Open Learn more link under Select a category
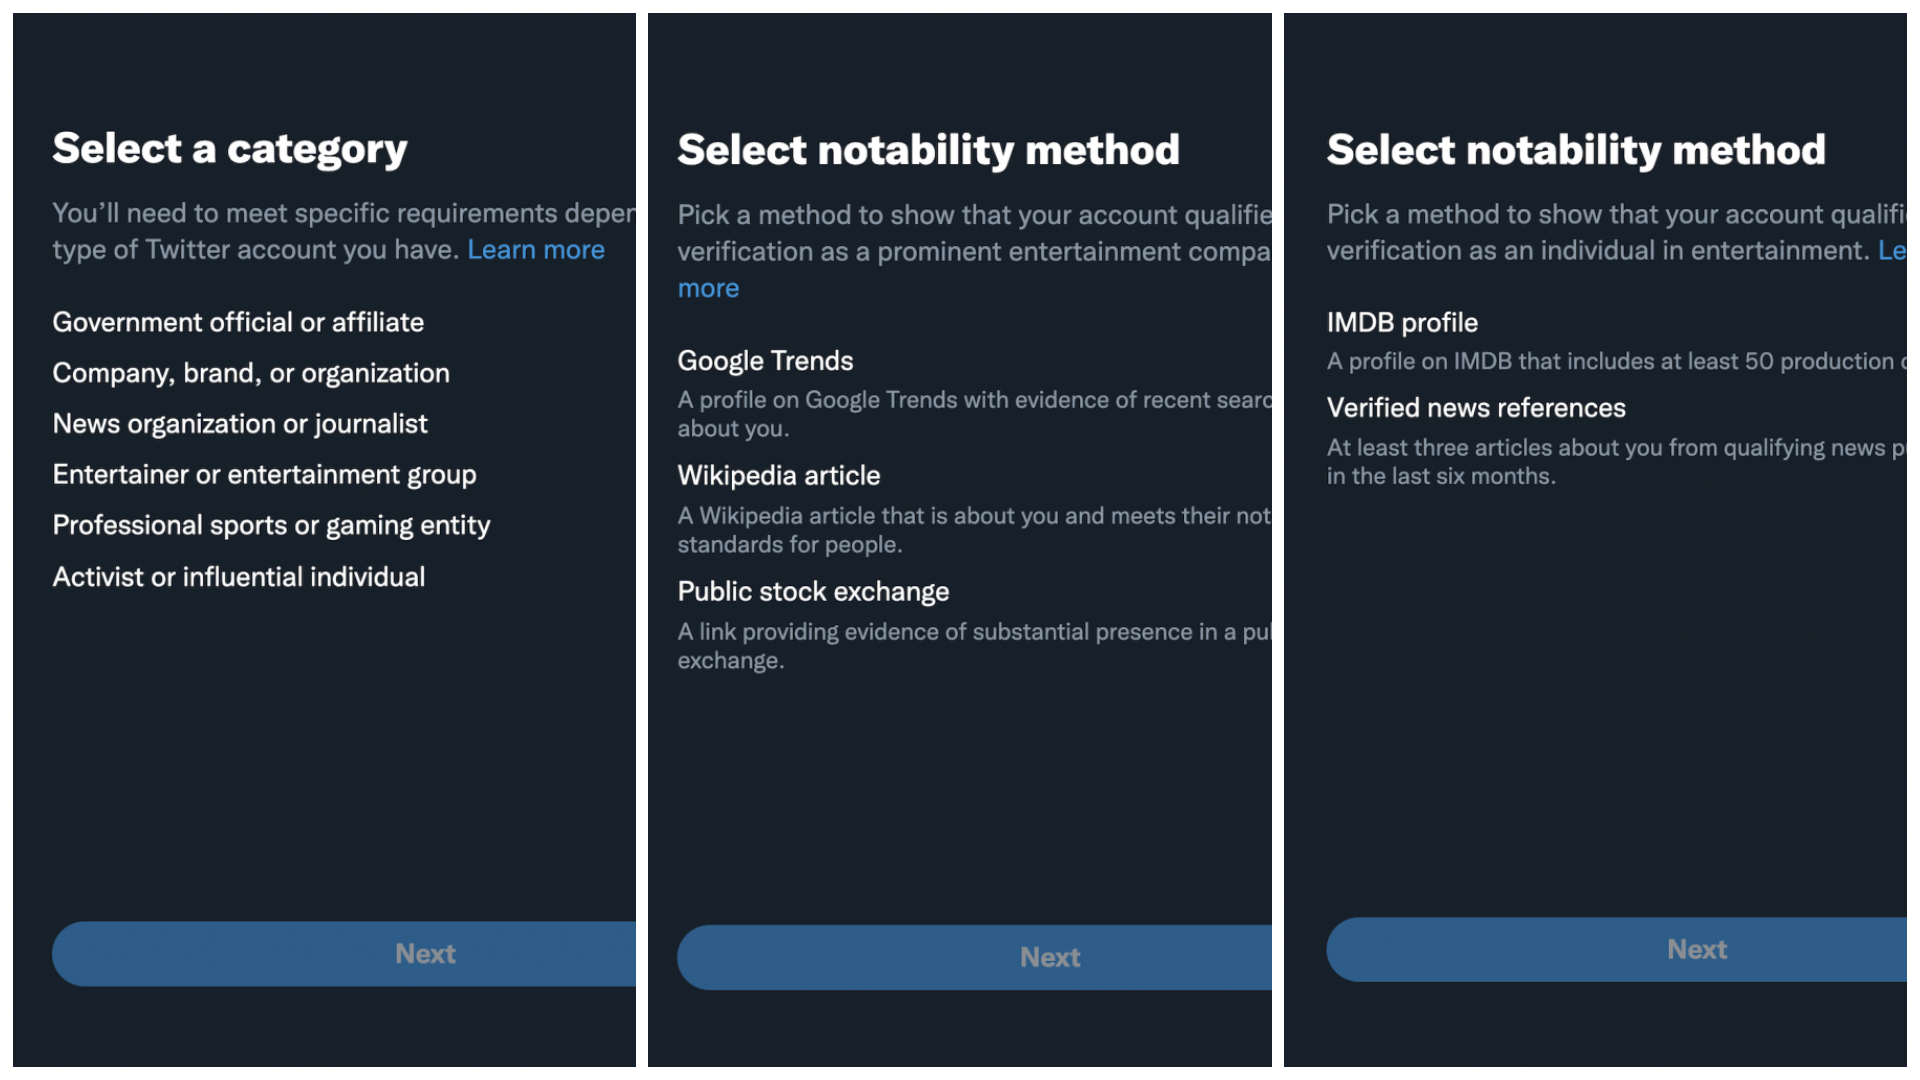This screenshot has height=1080, width=1920. (536, 250)
